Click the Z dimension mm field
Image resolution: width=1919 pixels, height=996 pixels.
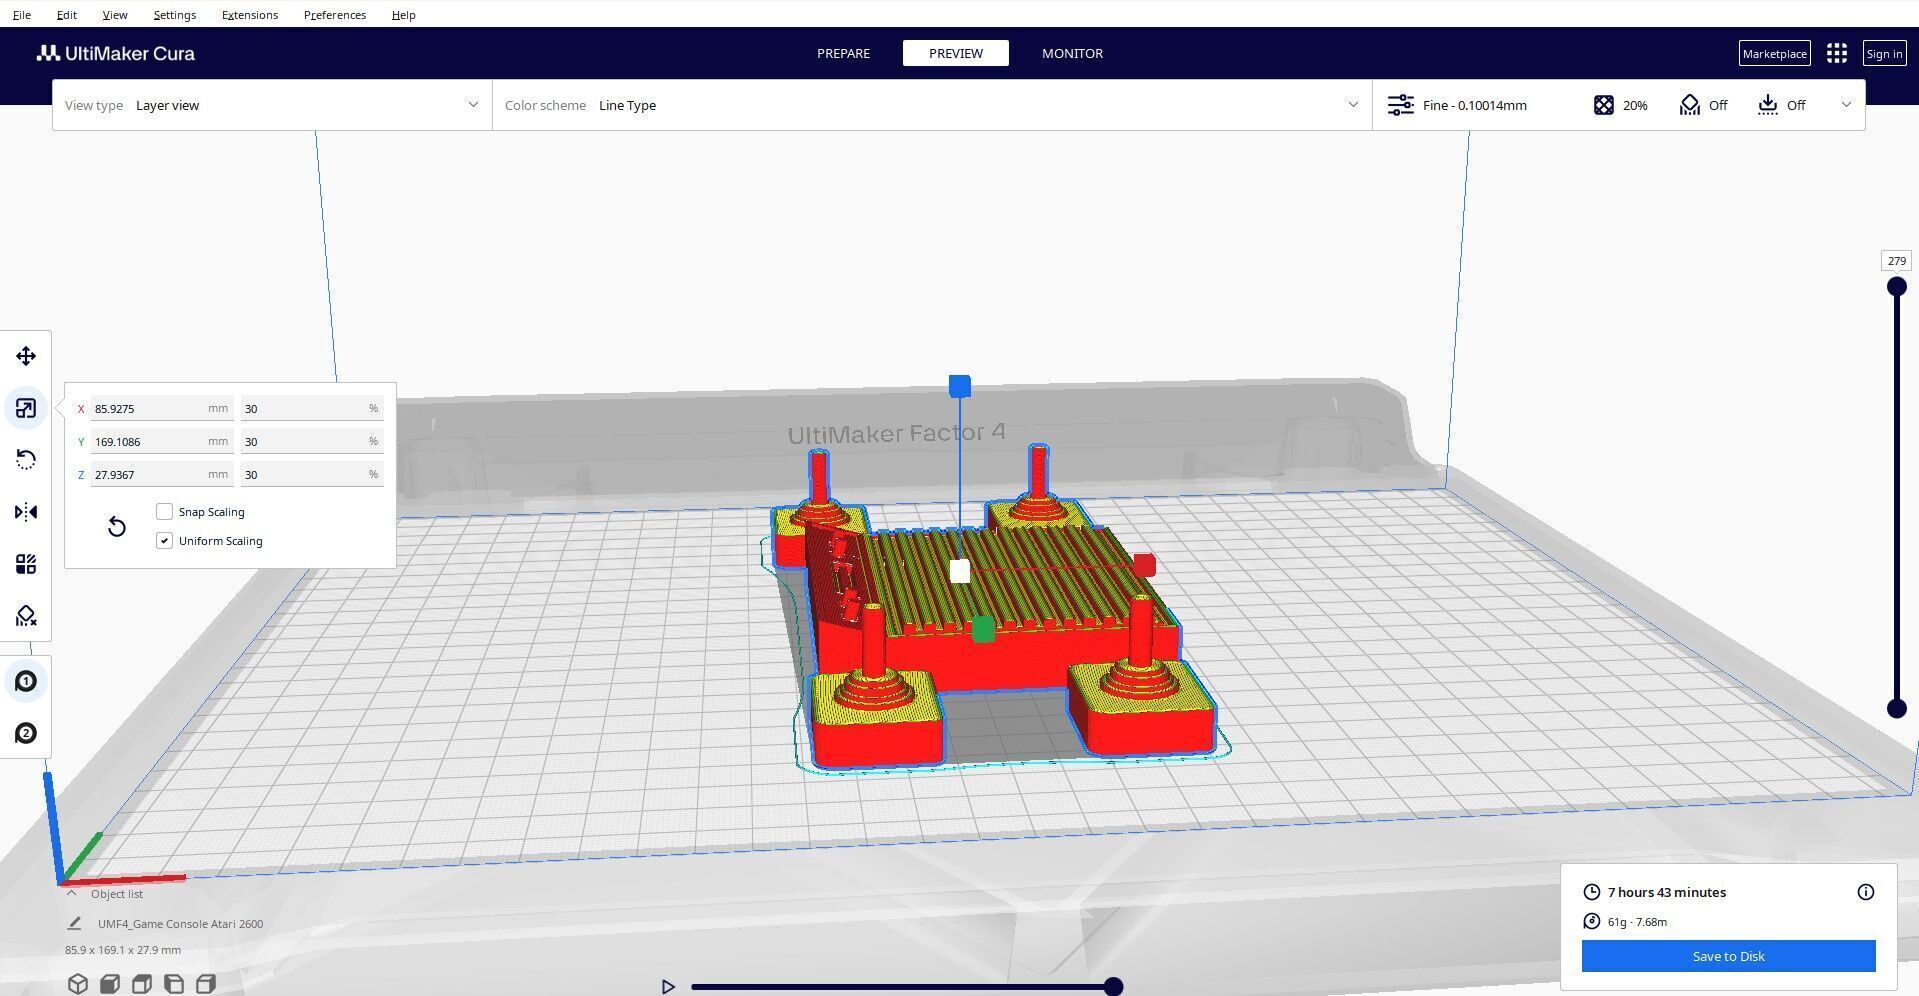pos(162,474)
